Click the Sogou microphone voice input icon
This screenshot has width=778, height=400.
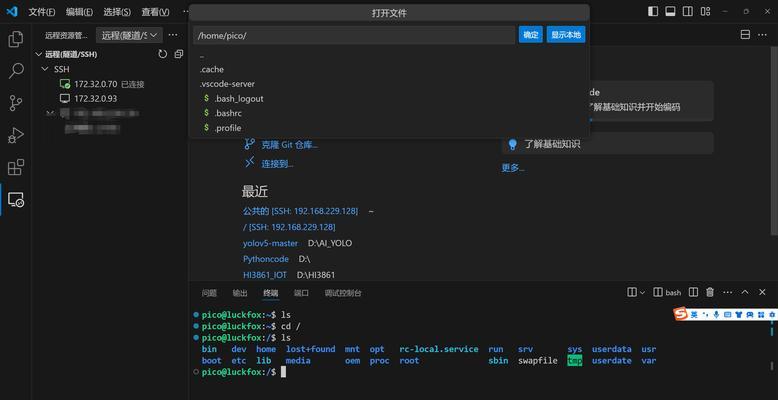pyautogui.click(x=716, y=315)
